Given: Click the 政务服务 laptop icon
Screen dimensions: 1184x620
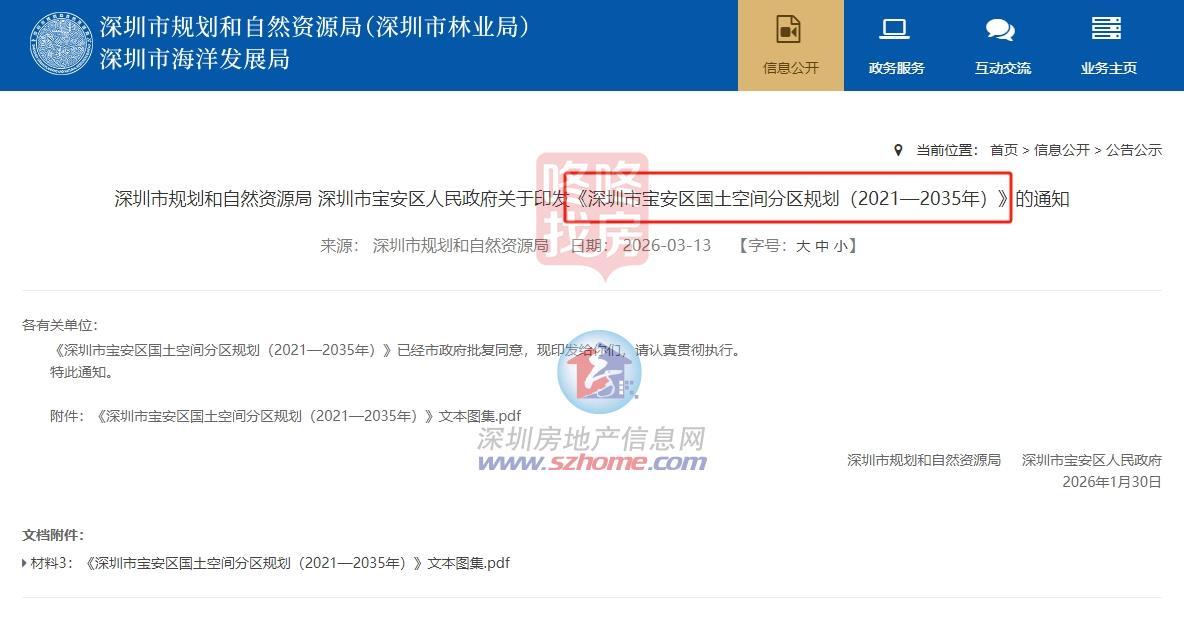Looking at the screenshot, I should pos(894,29).
